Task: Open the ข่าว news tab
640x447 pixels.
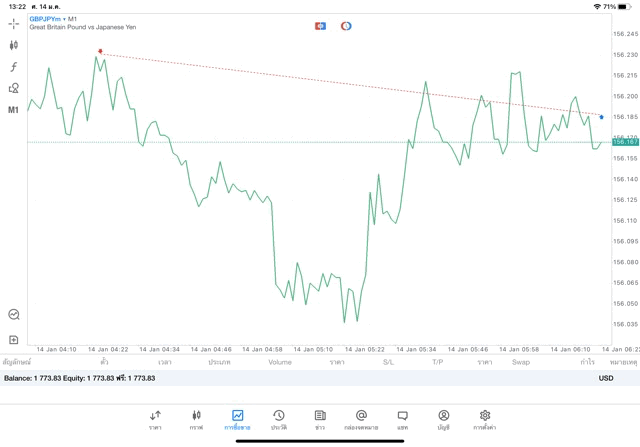Action: point(320,419)
